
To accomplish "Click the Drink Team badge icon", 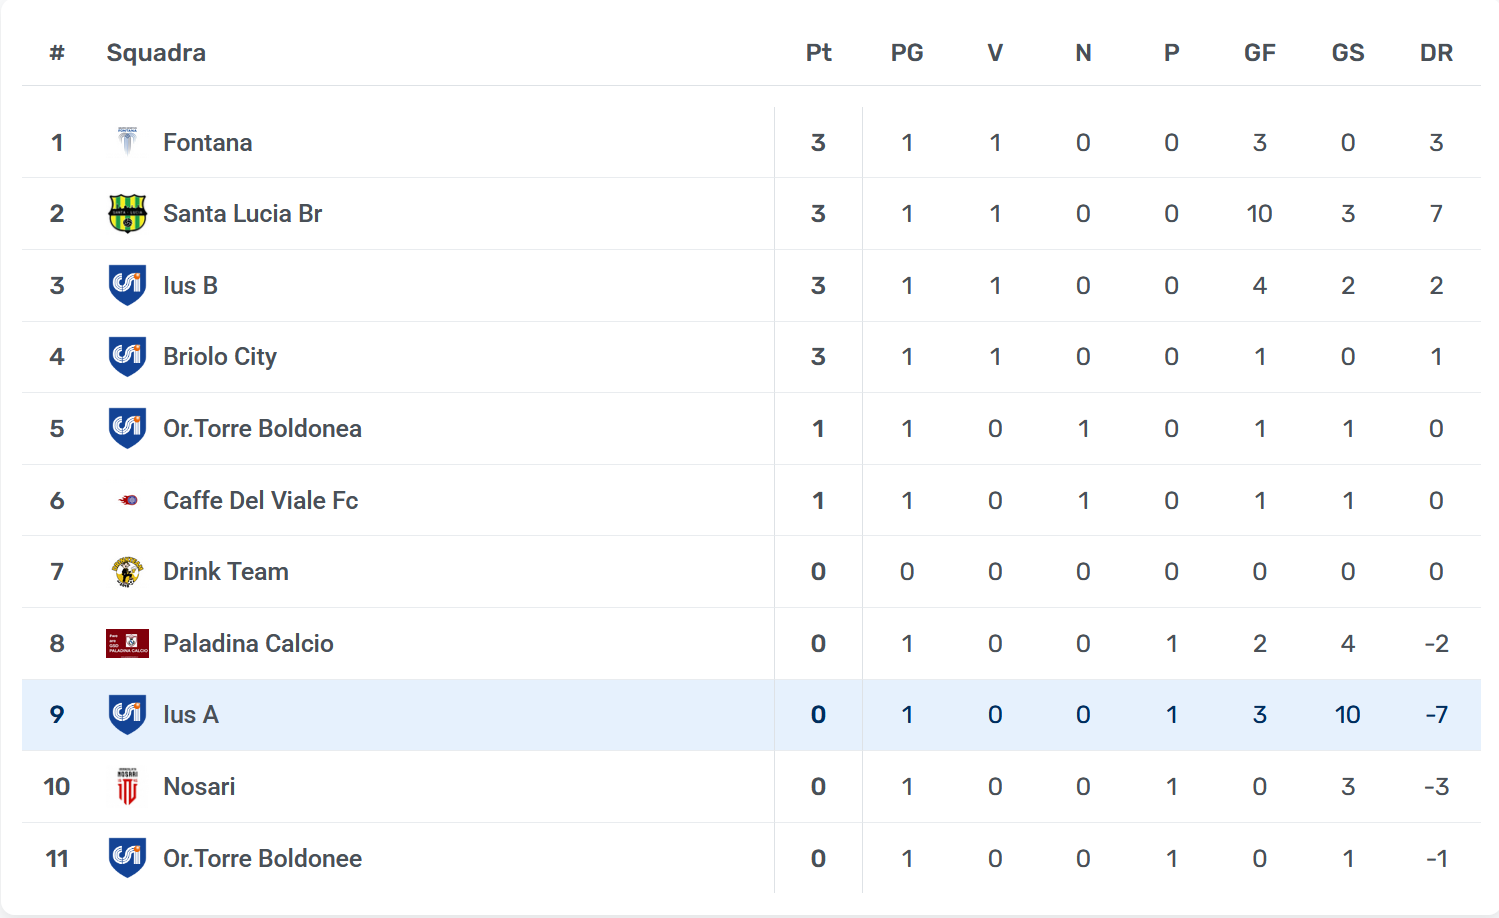I will pyautogui.click(x=127, y=572).
